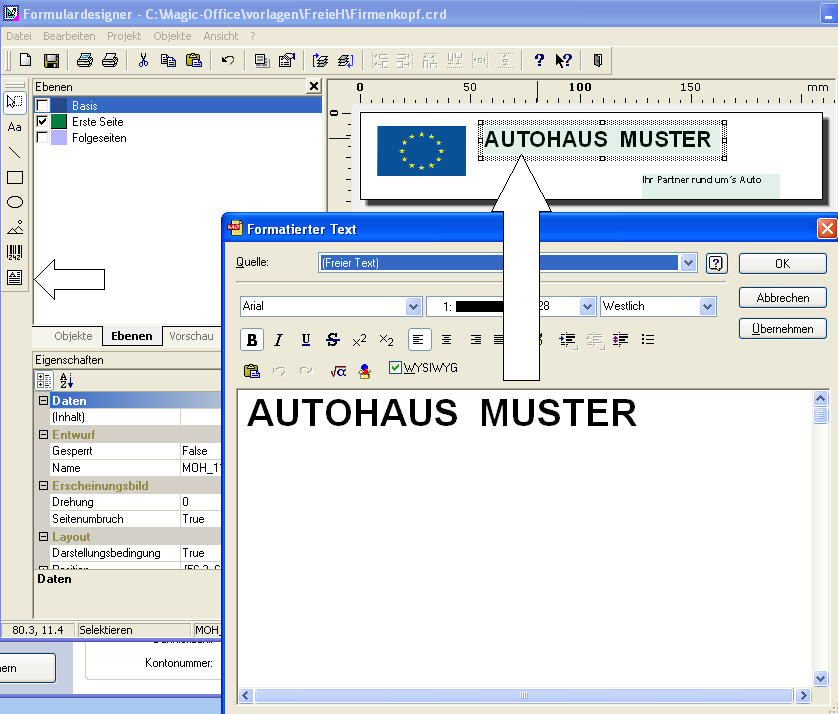This screenshot has height=714, width=838.
Task: Click Paste icon in Formatierter Text dialog
Action: click(x=251, y=371)
